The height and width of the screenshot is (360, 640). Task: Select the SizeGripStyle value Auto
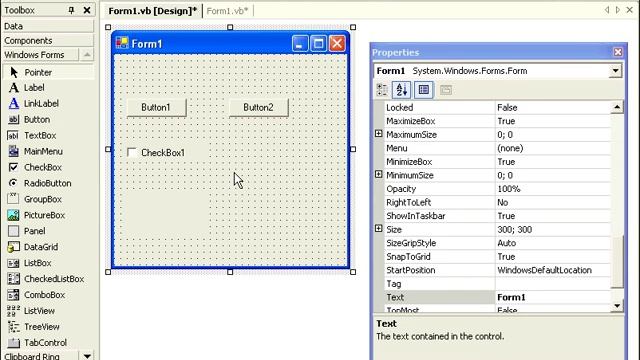[553, 243]
